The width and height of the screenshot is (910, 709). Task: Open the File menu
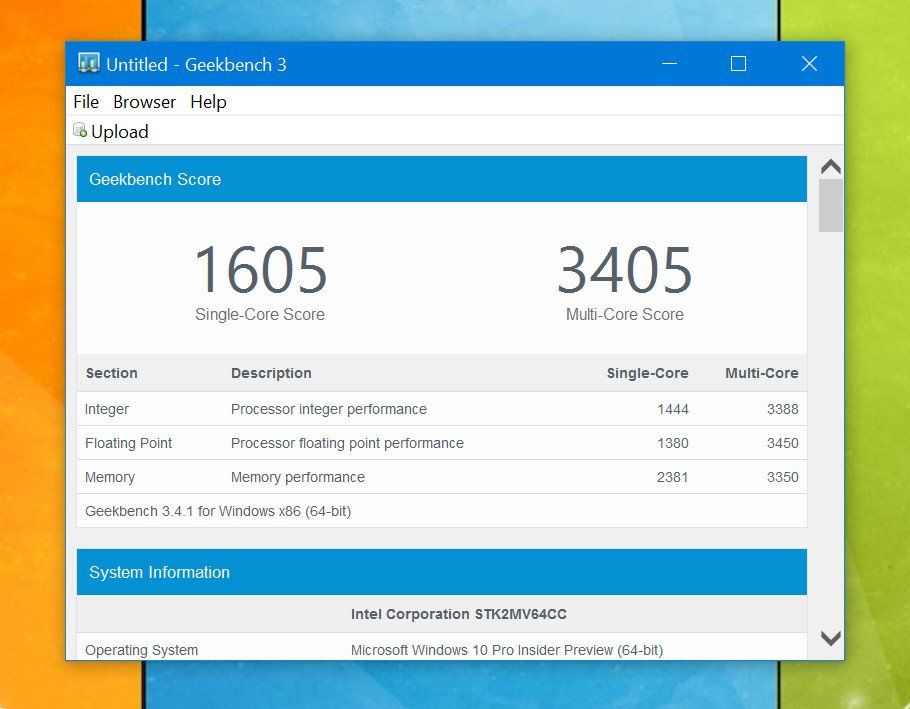tap(86, 102)
